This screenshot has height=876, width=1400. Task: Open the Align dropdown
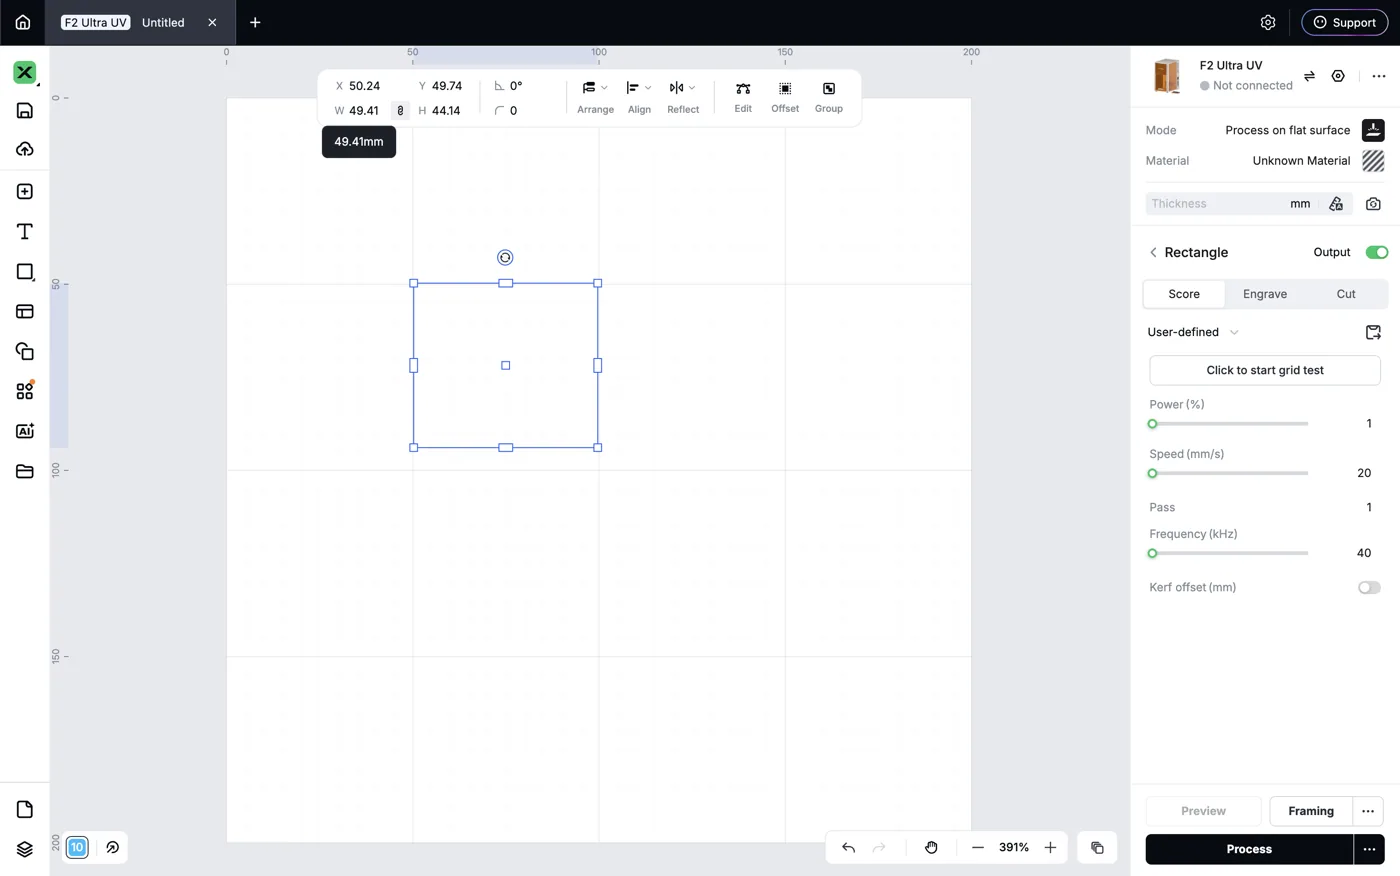tap(639, 97)
